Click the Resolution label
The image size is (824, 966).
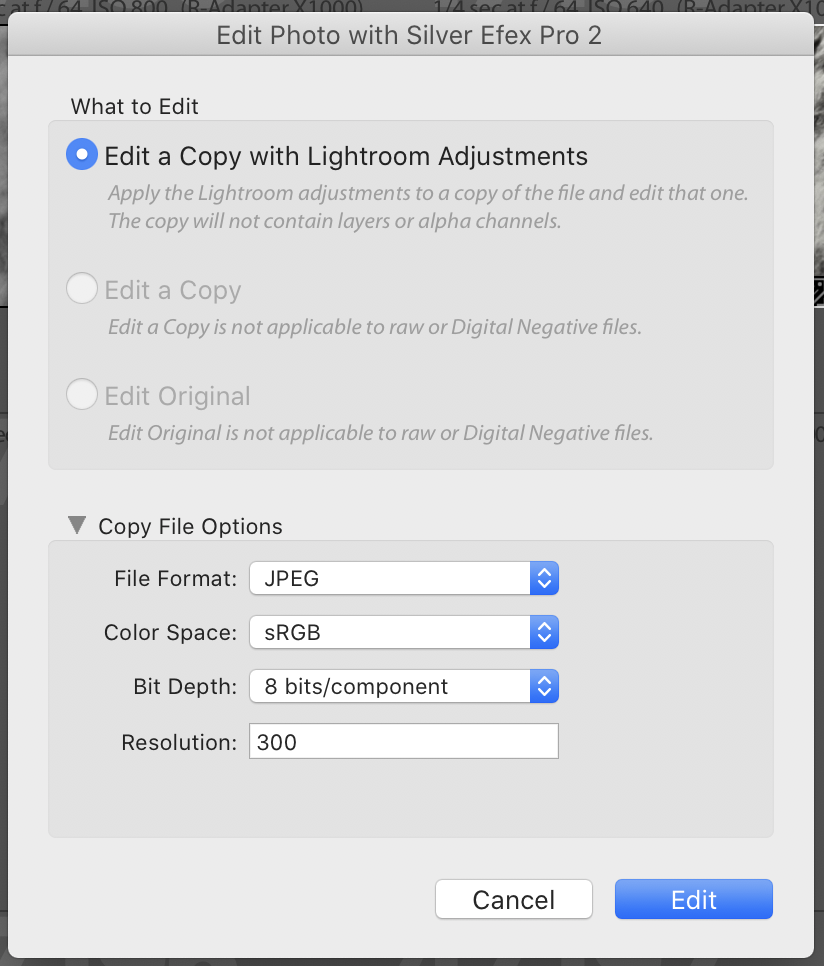179,742
